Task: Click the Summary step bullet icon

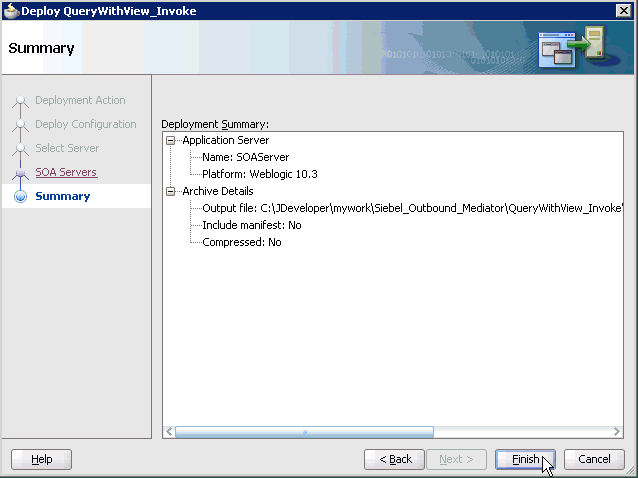Action: [x=20, y=196]
